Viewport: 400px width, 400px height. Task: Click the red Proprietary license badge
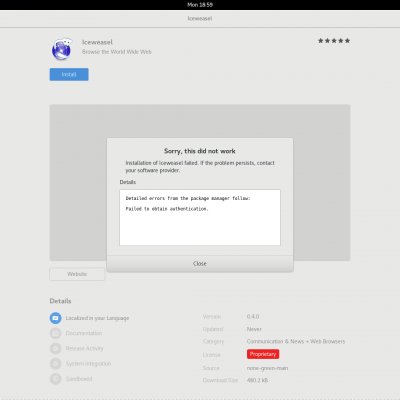[x=263, y=354]
